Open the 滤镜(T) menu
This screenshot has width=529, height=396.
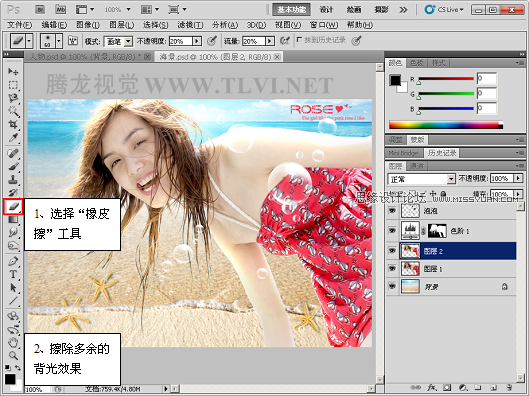click(190, 25)
